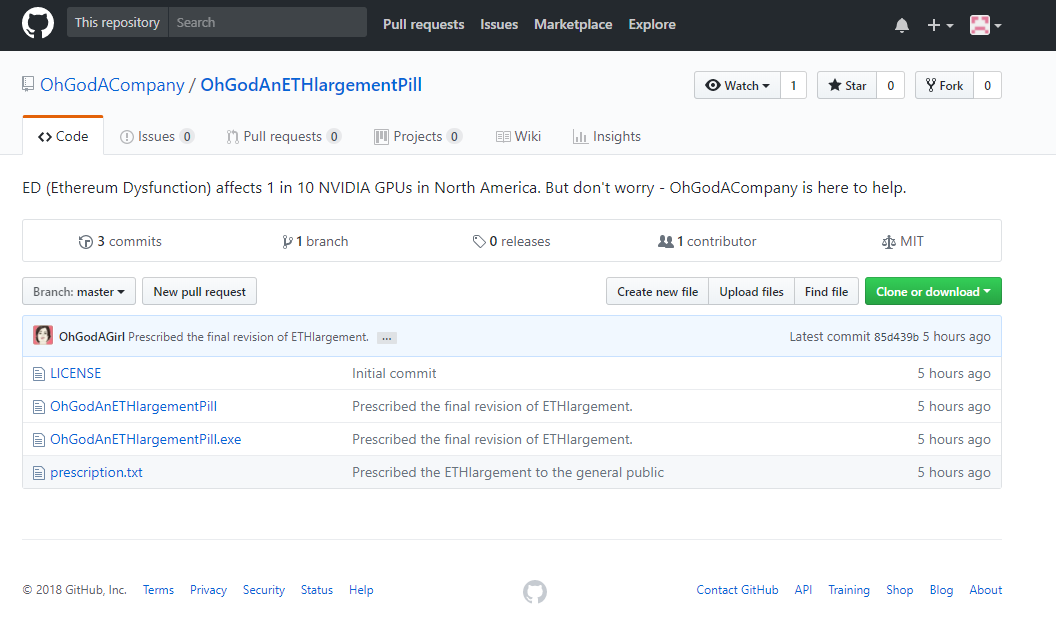Viewport: 1056px width, 630px height.
Task: Open Contact GitHub link
Action: tap(737, 590)
